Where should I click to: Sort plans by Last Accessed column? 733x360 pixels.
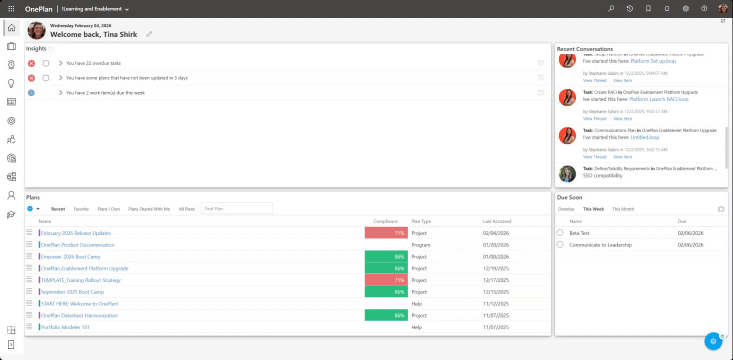(x=497, y=221)
